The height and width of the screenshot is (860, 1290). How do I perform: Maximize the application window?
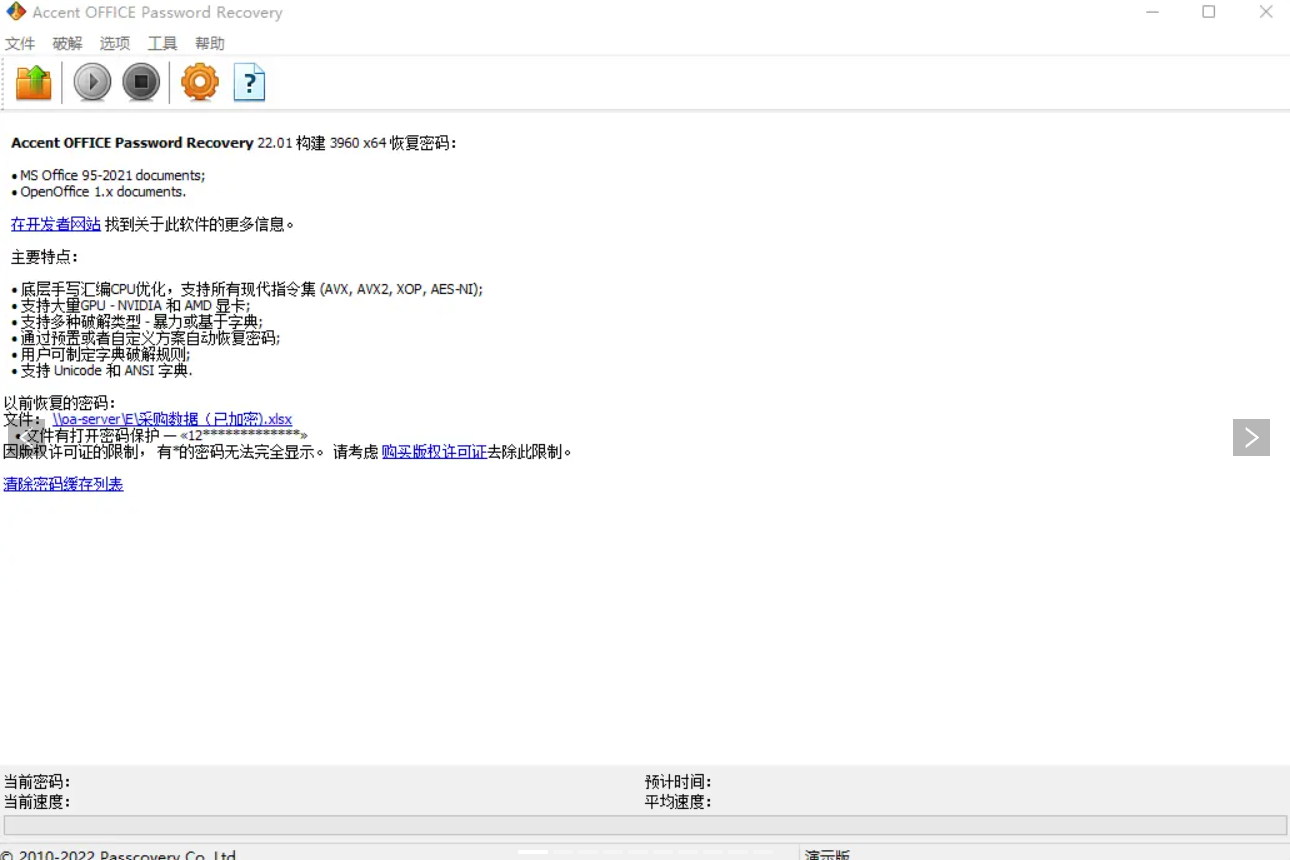pyautogui.click(x=1209, y=12)
